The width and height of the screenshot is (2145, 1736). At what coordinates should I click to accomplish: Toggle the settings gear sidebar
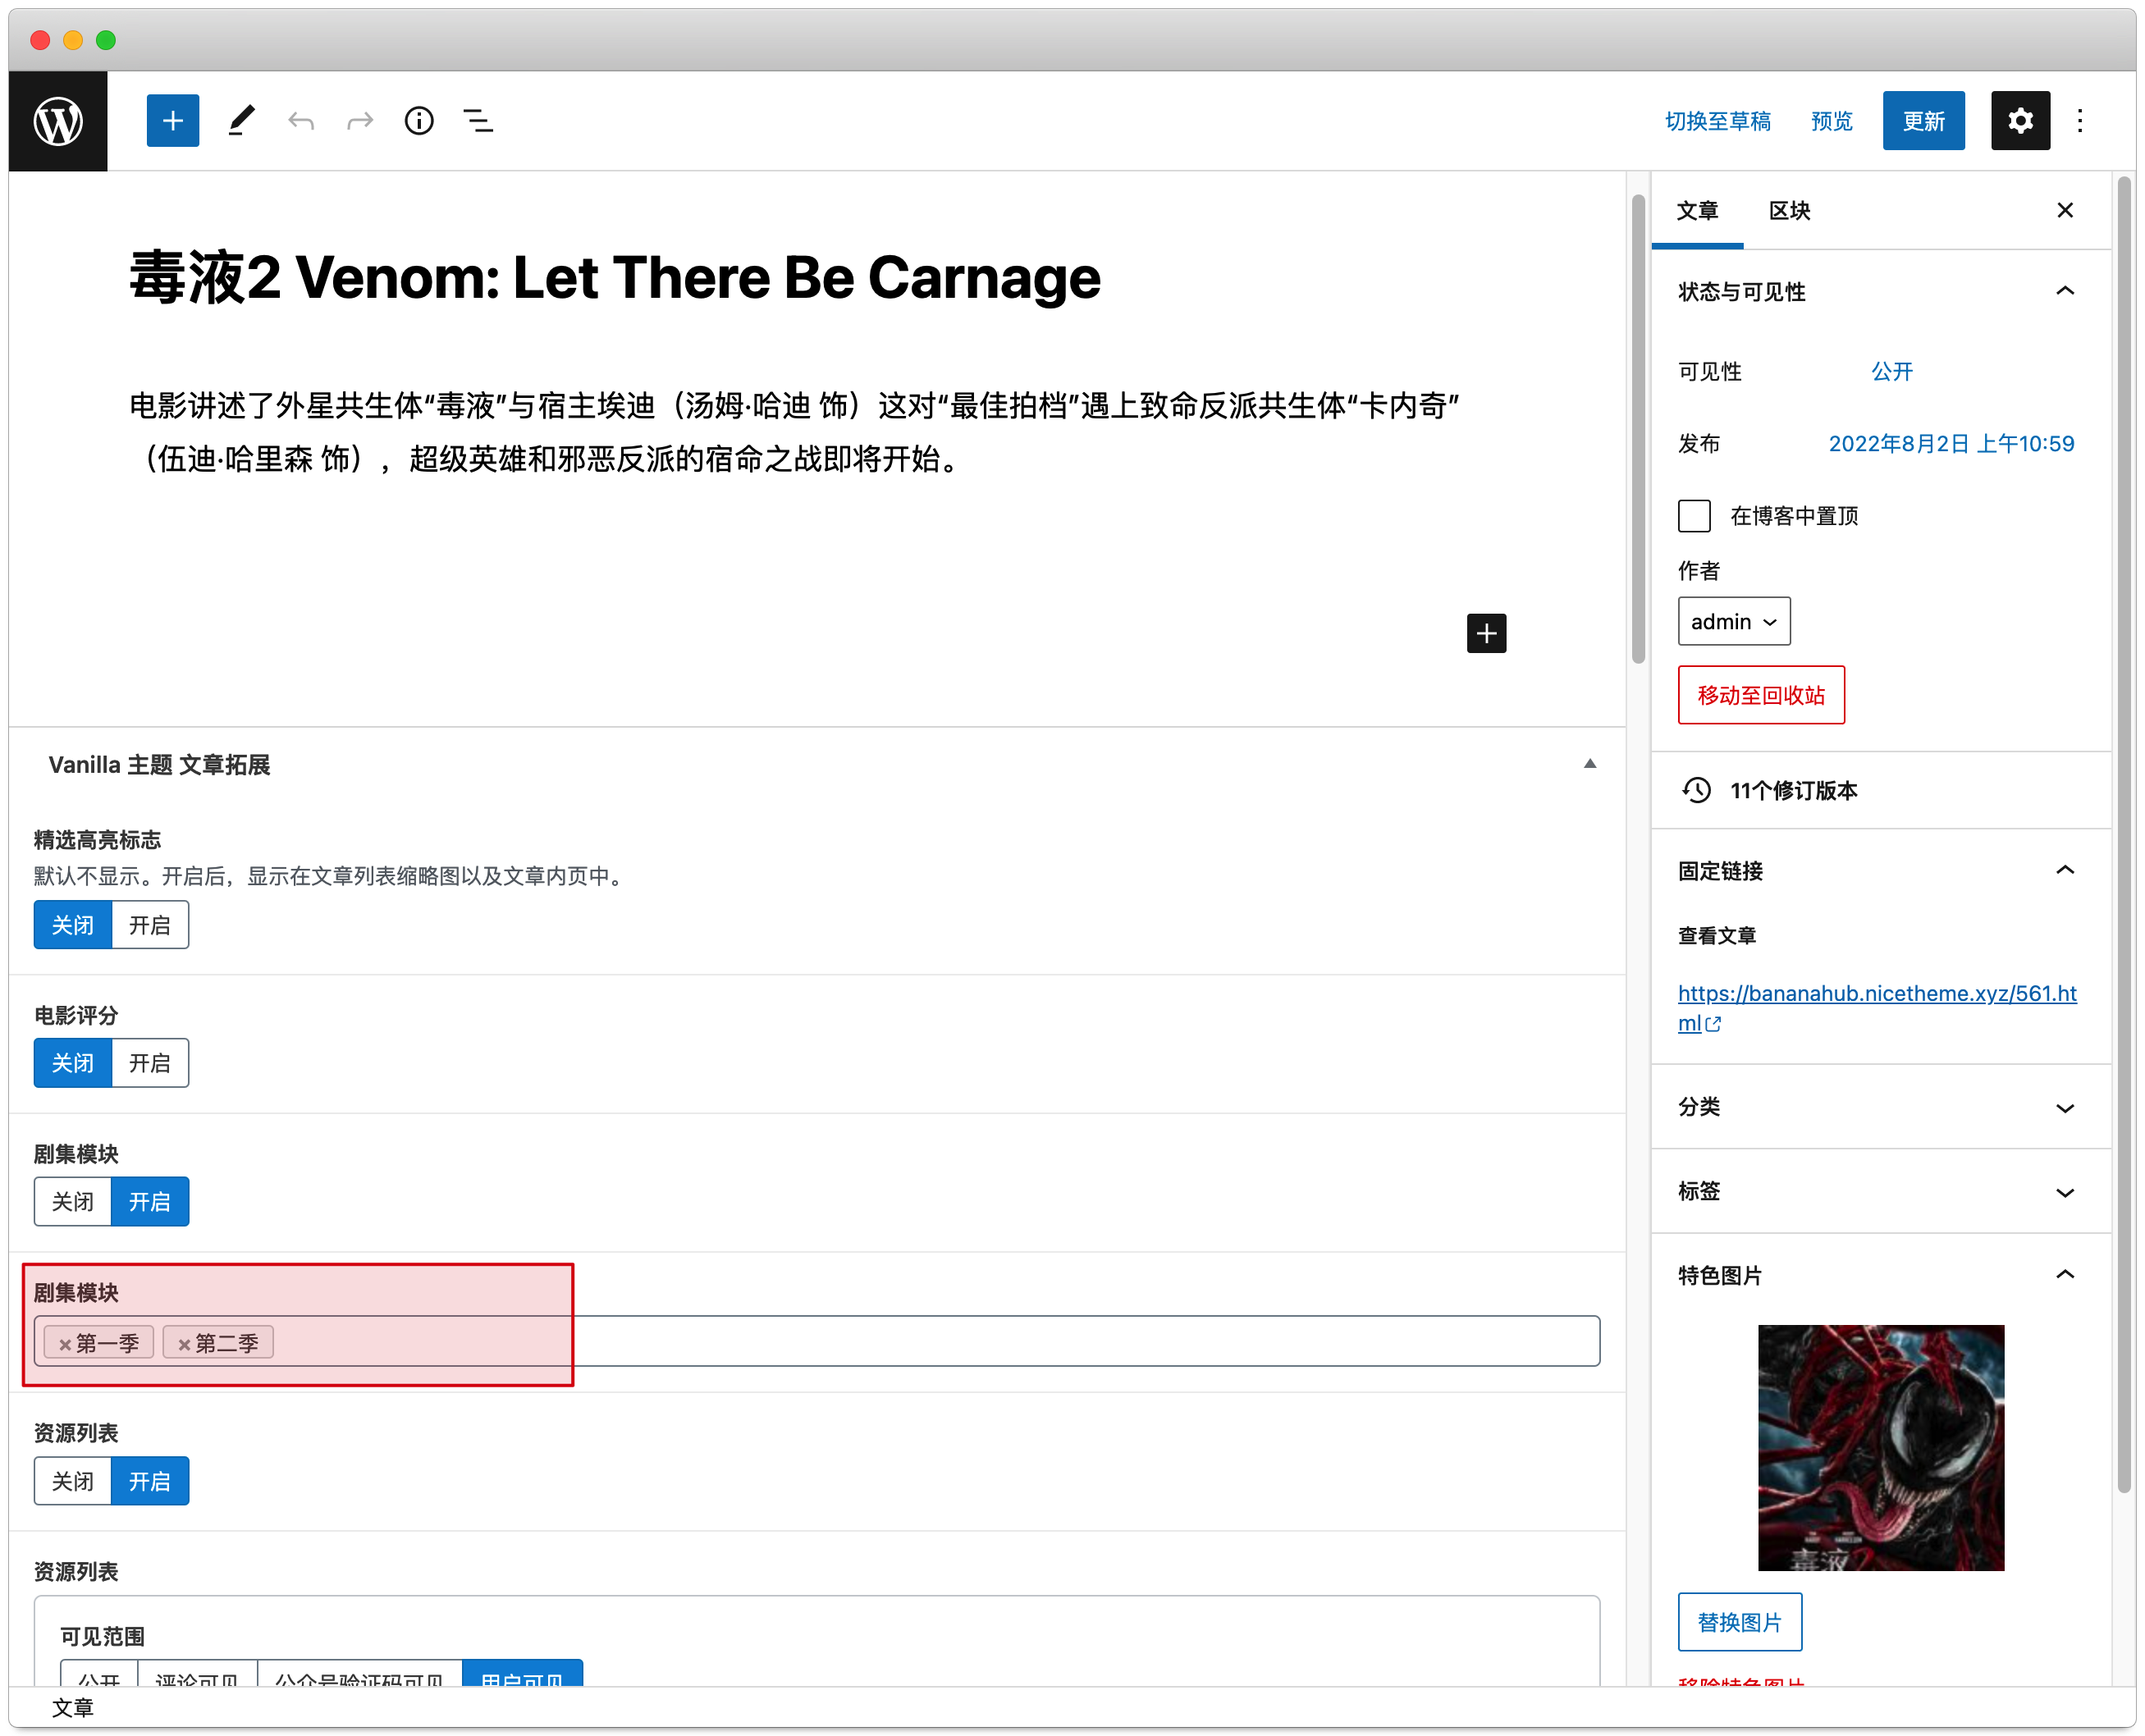tap(2020, 121)
